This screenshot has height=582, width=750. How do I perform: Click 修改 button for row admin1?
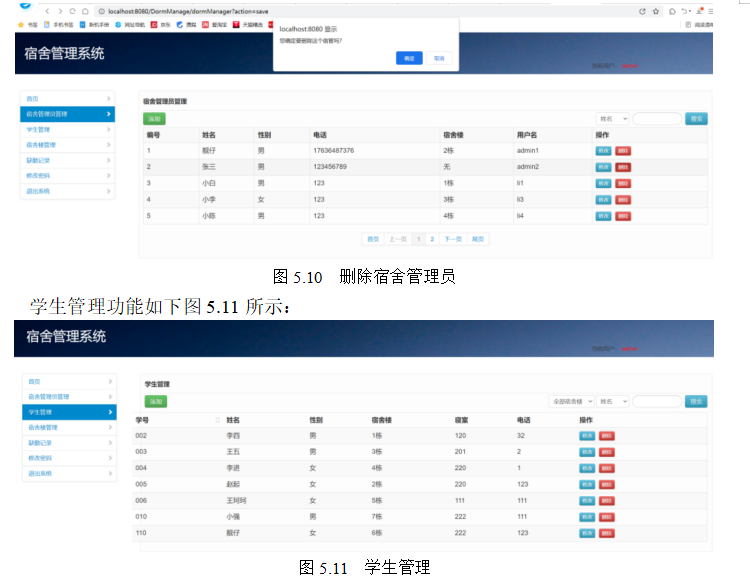pyautogui.click(x=603, y=151)
